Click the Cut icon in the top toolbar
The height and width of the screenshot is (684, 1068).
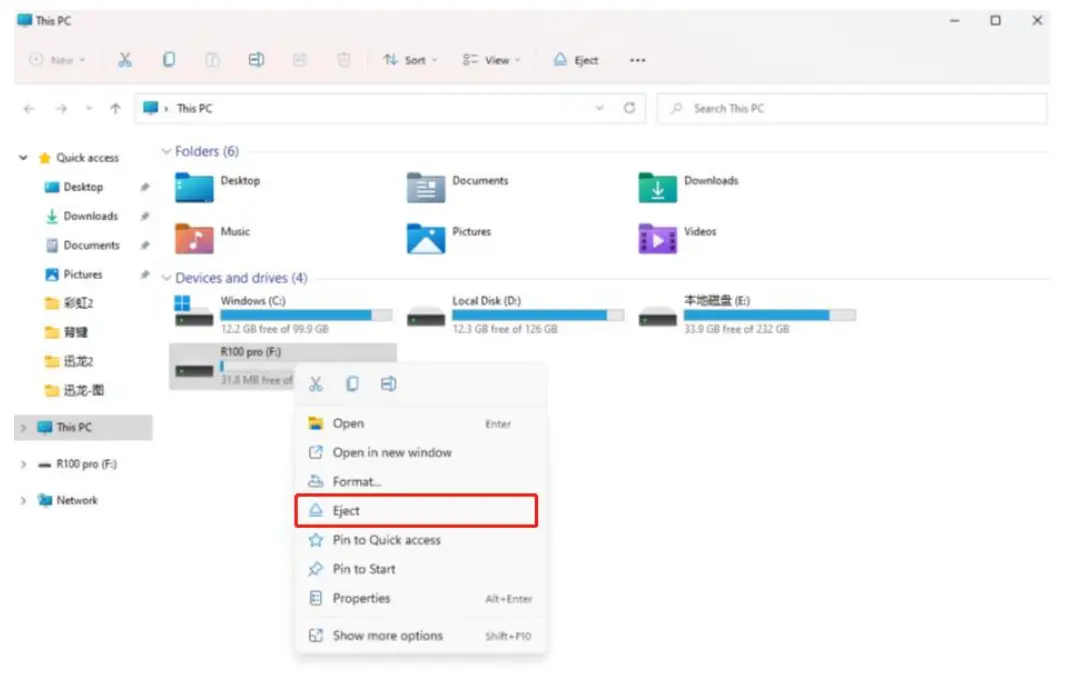[125, 60]
